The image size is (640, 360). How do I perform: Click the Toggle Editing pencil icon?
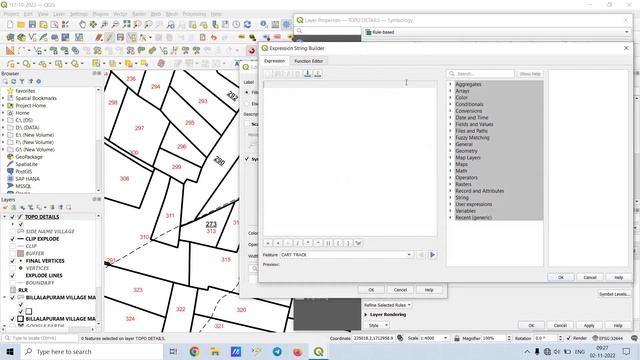109,38
